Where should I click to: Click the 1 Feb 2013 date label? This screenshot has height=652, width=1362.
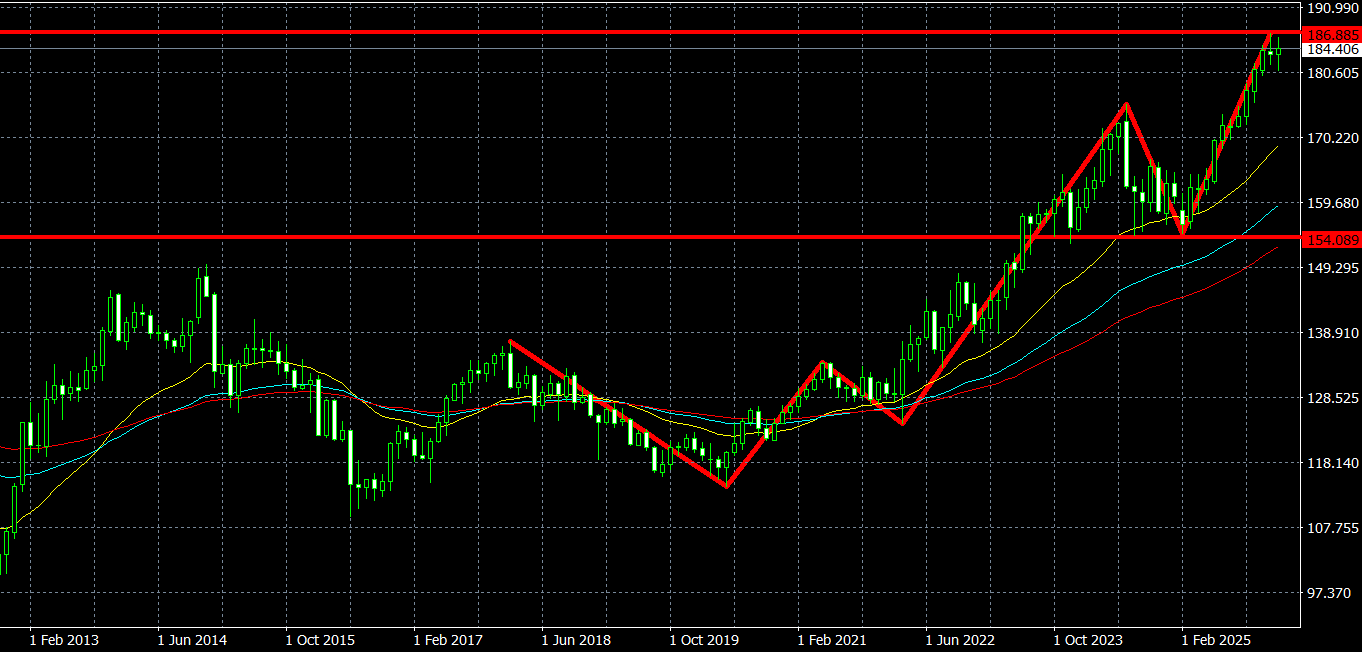tap(64, 639)
